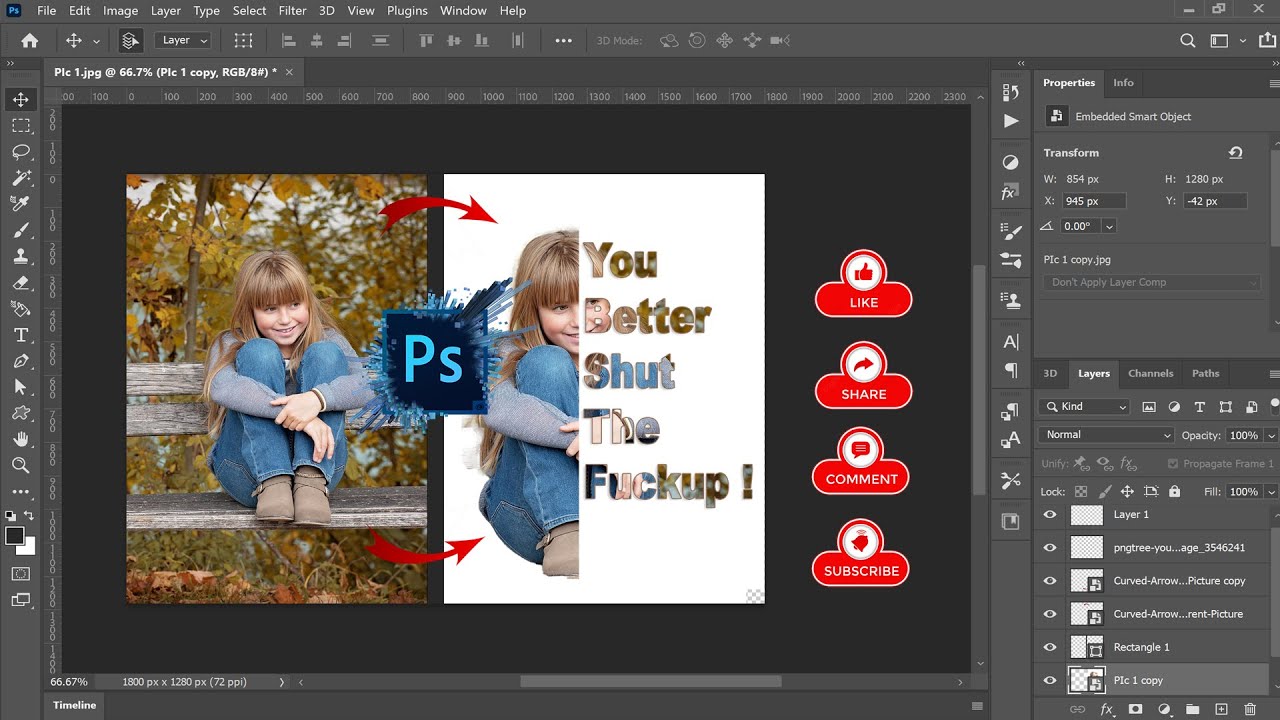Open the auto-select Layer dropdown
1280x720 pixels.
(183, 41)
